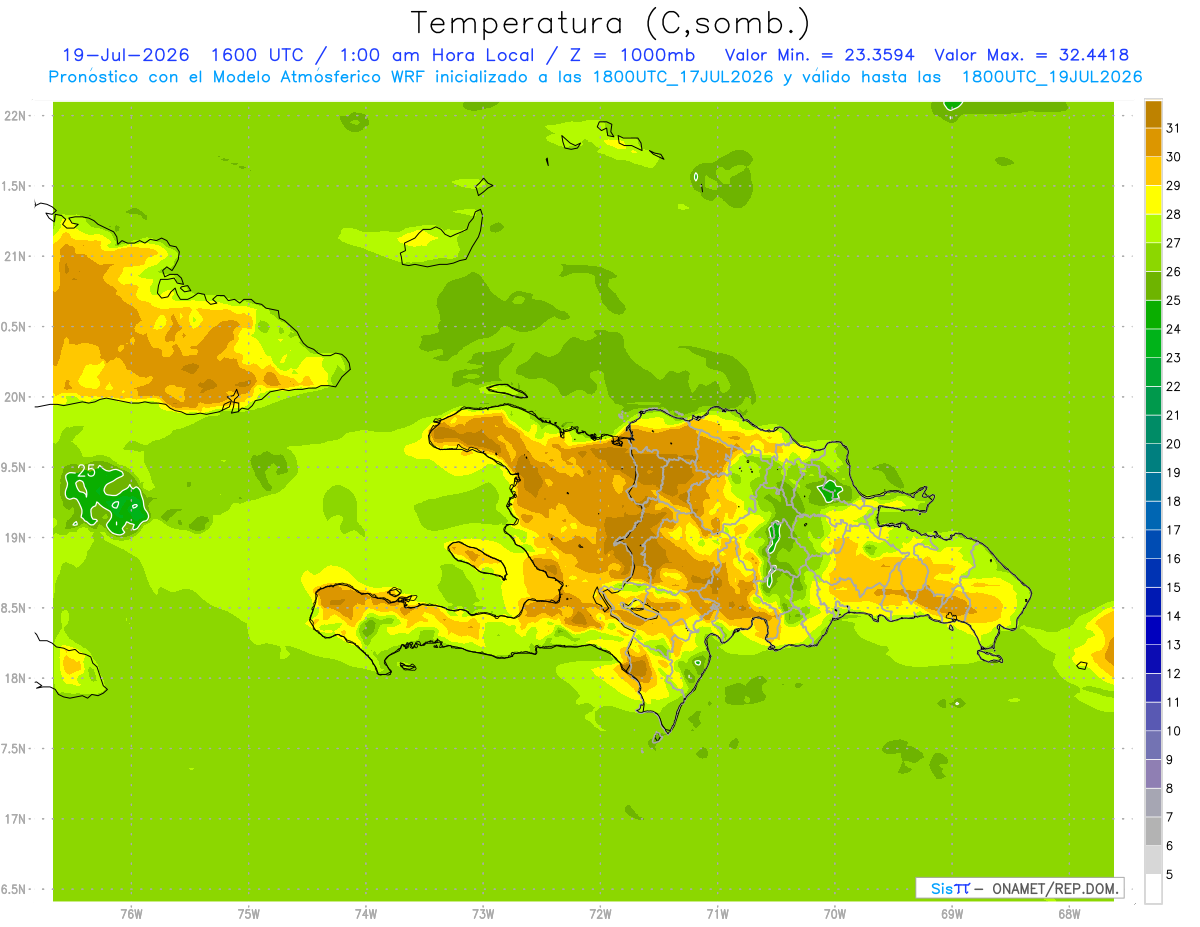Screen dimensions: 1200x927
Task: Click the "6.5N" latitude axis label
Action: coord(15,889)
